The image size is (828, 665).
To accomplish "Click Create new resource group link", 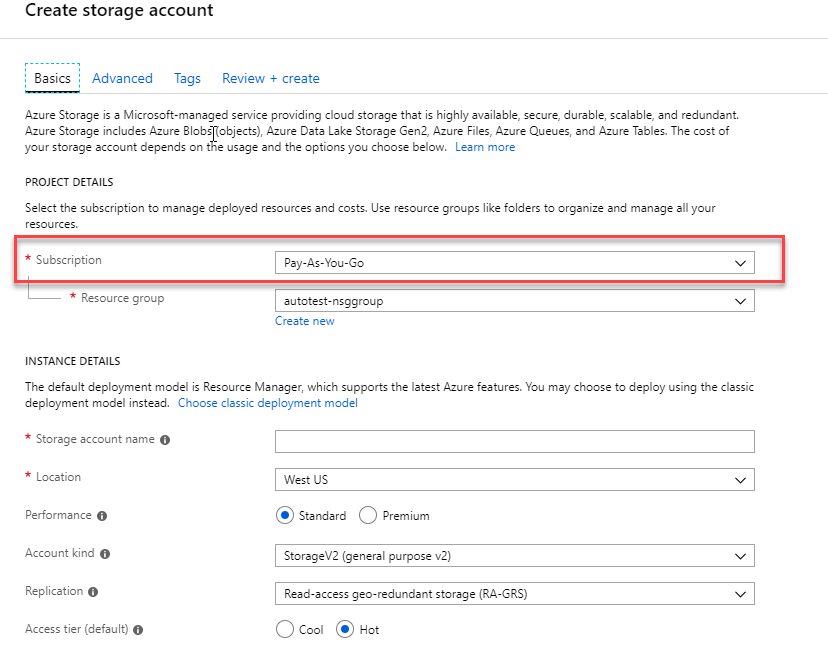I will [x=305, y=321].
